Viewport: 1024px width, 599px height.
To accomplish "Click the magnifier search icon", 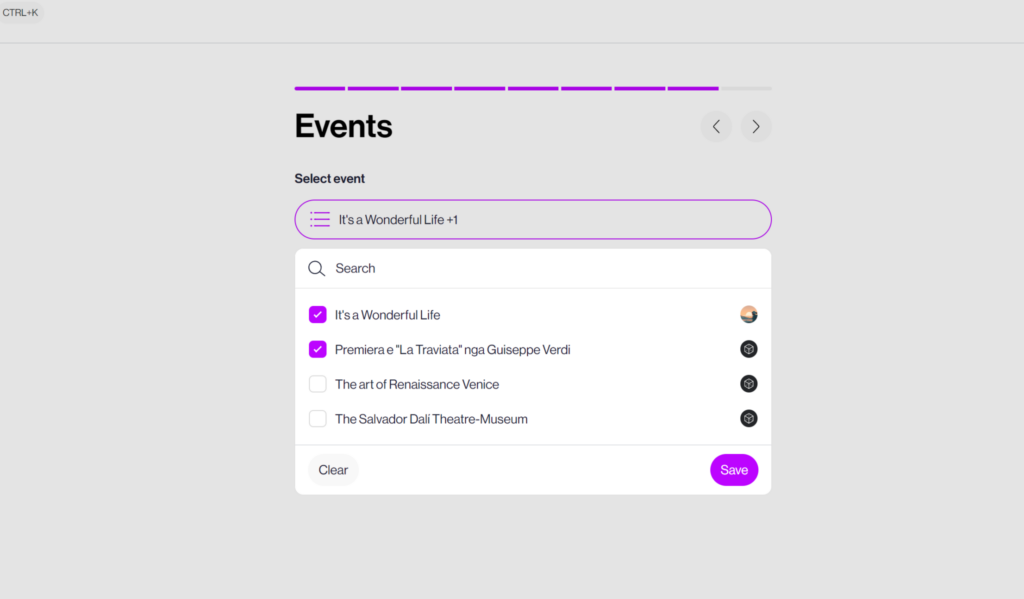I will click(x=317, y=268).
